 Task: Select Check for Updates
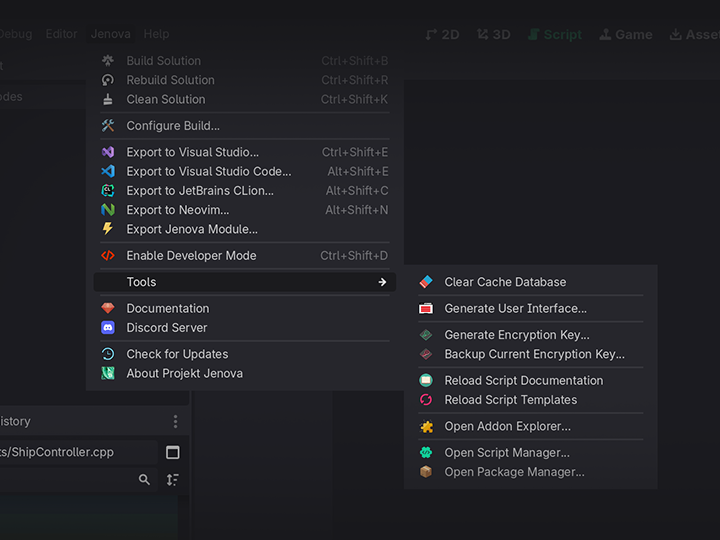[245, 354]
